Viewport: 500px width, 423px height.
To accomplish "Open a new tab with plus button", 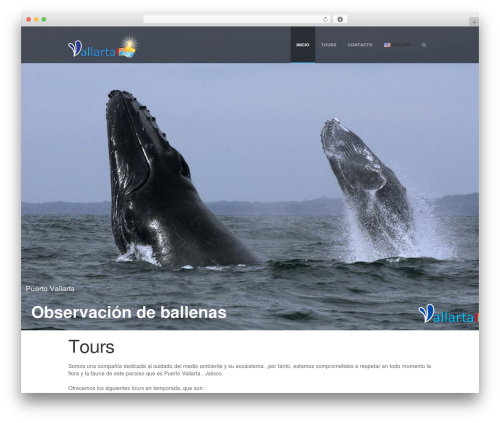I will click(474, 22).
